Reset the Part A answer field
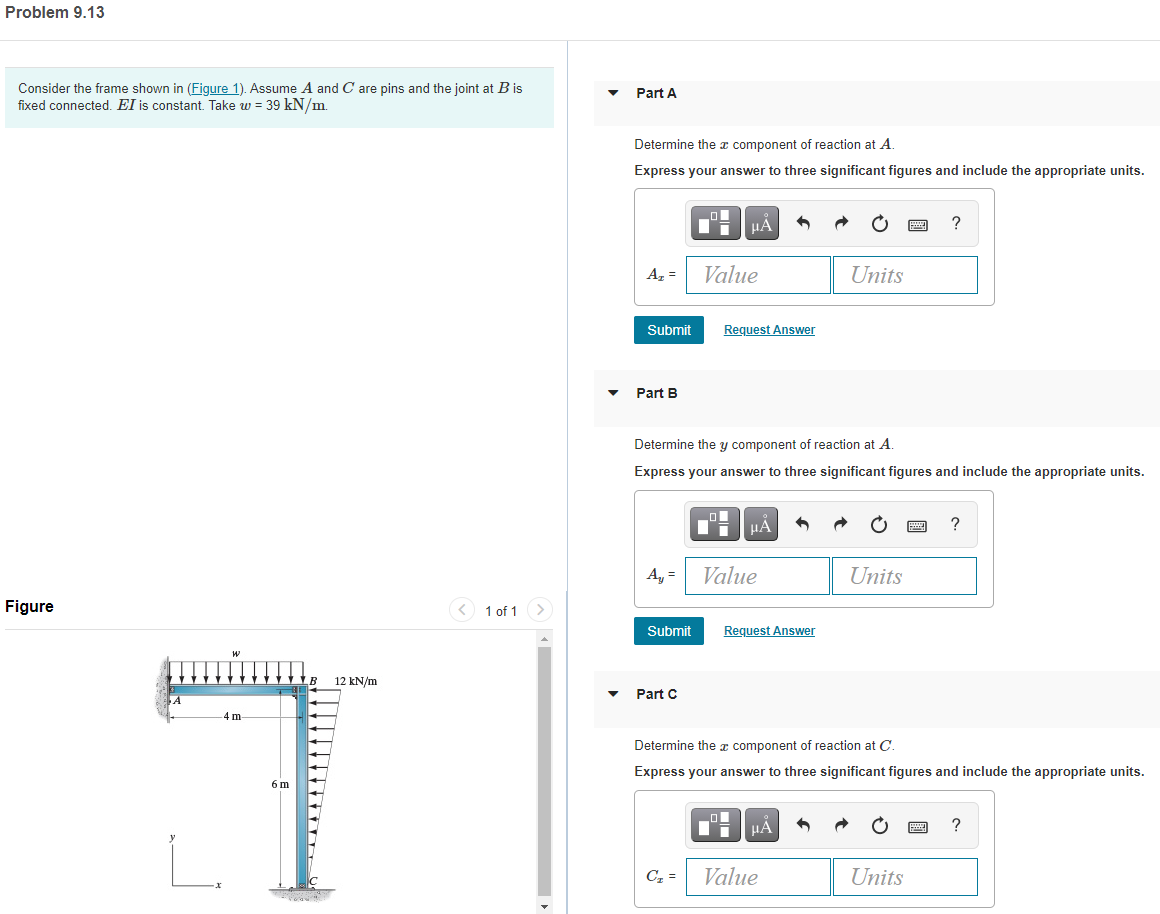 (x=880, y=223)
